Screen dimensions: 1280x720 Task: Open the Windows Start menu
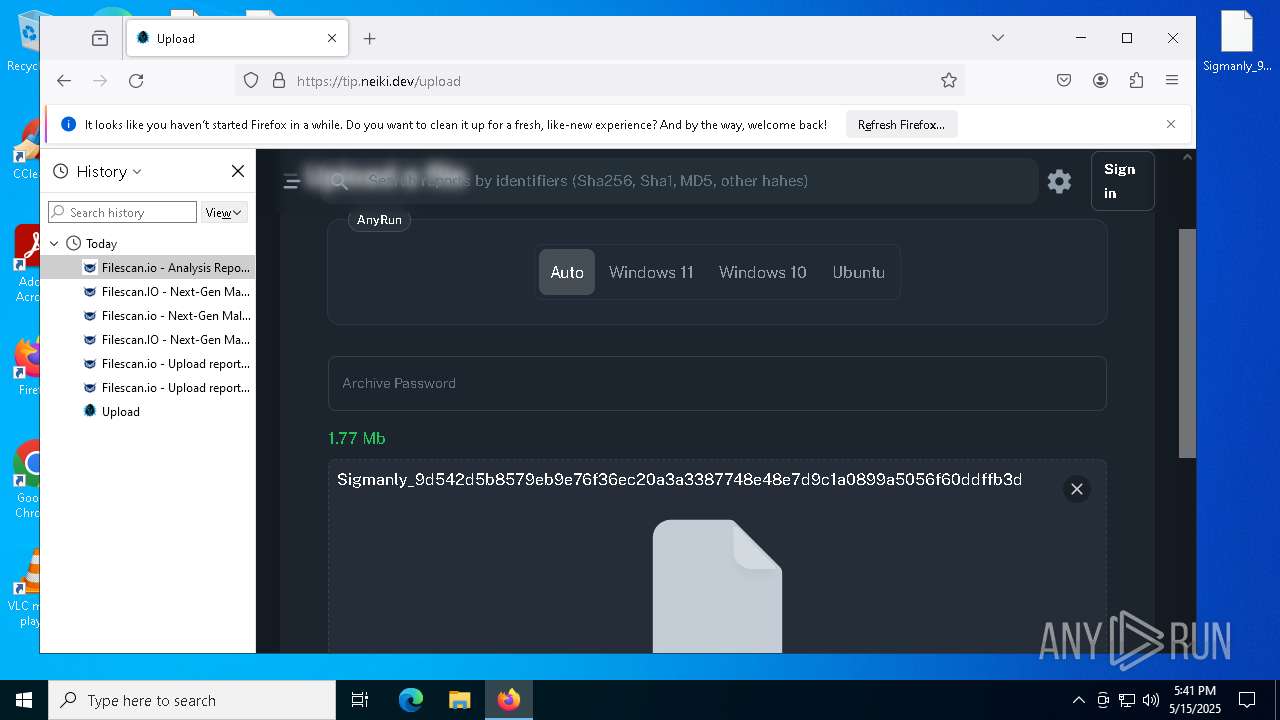click(24, 700)
